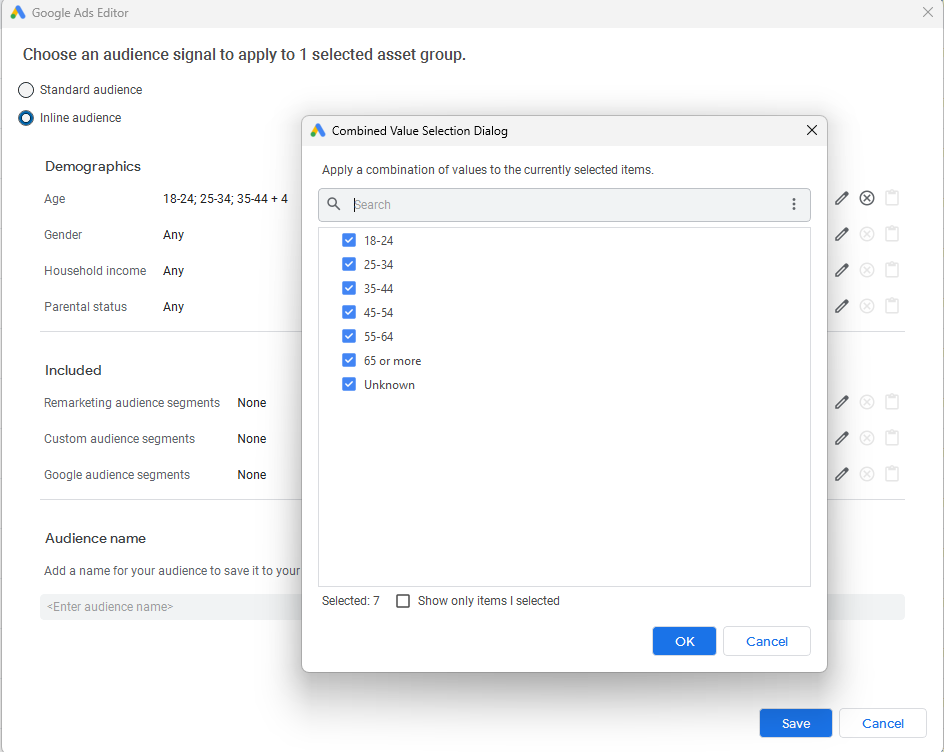The width and height of the screenshot is (944, 752).
Task: Edit the Household income row
Action: coord(842,270)
